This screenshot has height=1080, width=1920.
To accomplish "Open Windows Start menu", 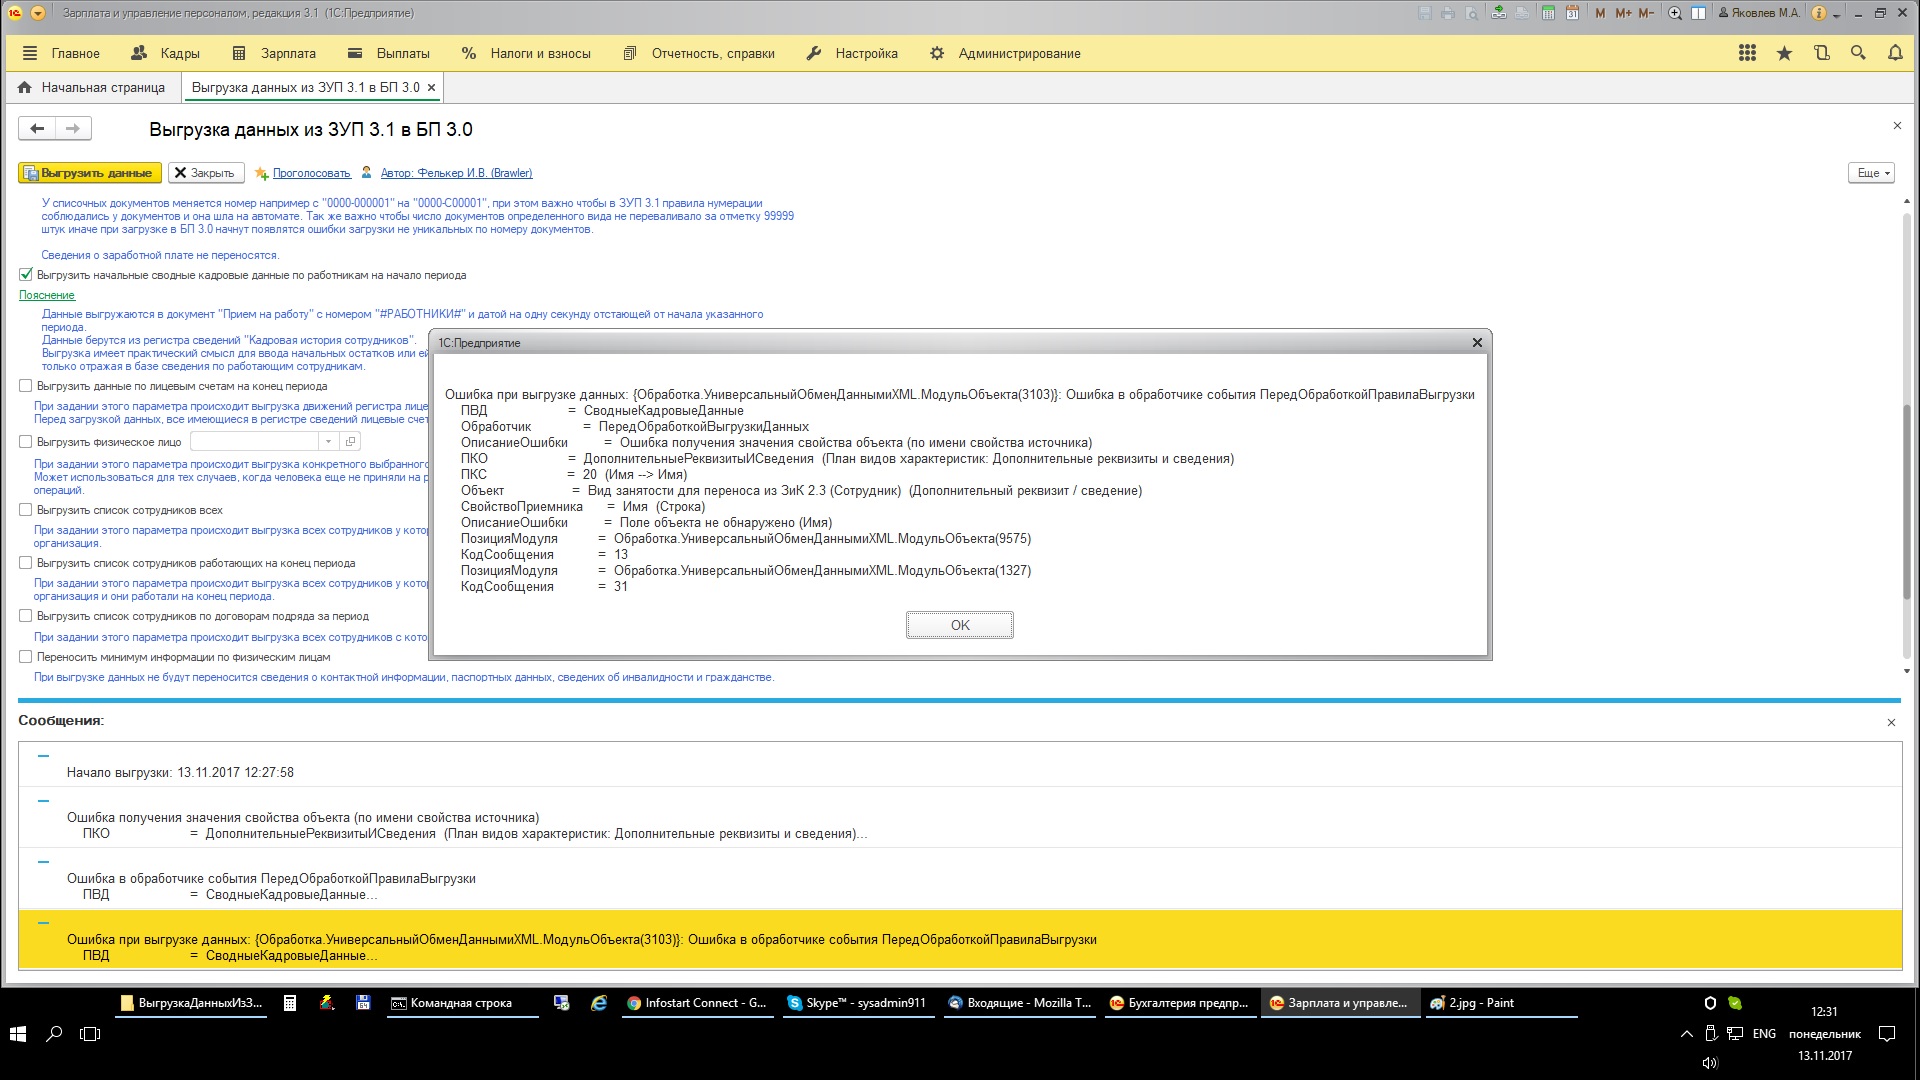I will pos(18,1034).
